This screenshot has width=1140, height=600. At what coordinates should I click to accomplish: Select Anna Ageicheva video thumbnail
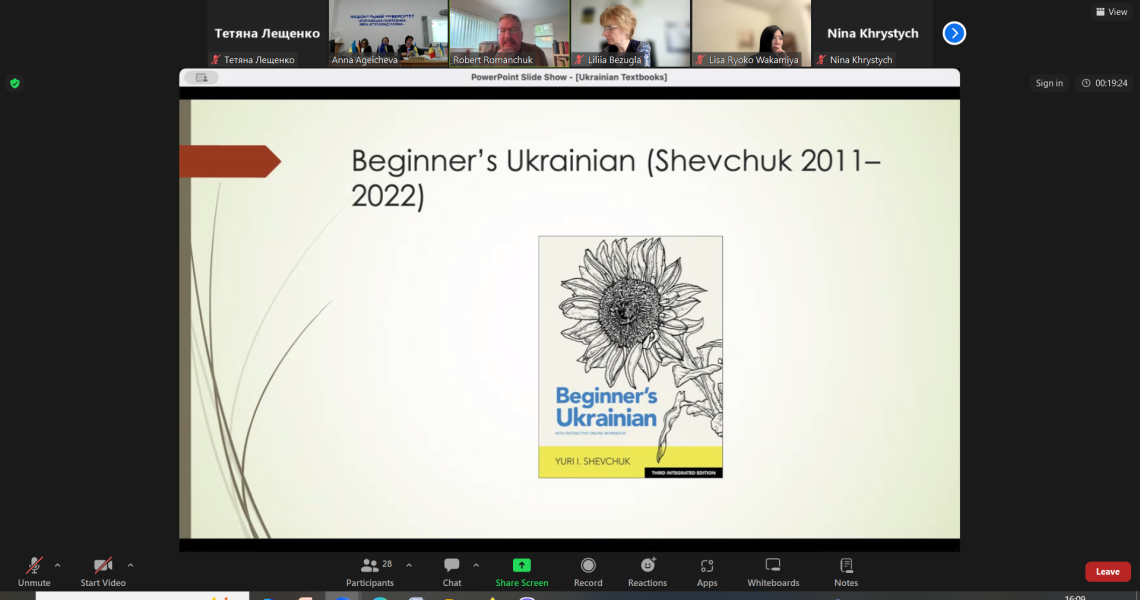coord(388,33)
